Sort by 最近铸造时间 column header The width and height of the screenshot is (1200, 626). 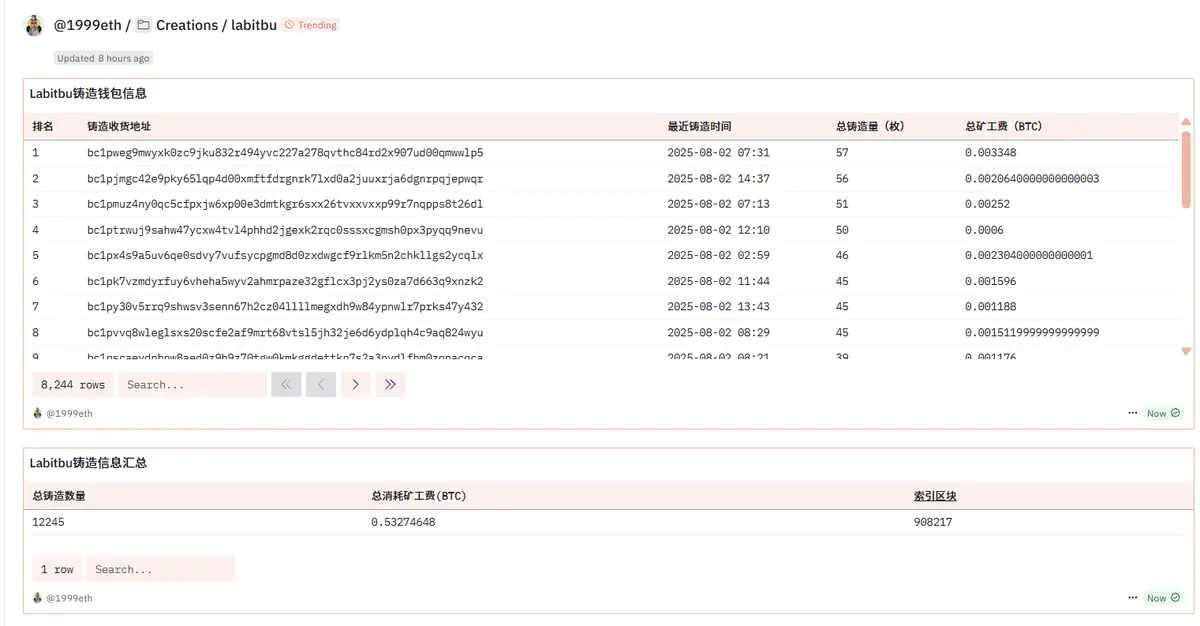pos(699,127)
